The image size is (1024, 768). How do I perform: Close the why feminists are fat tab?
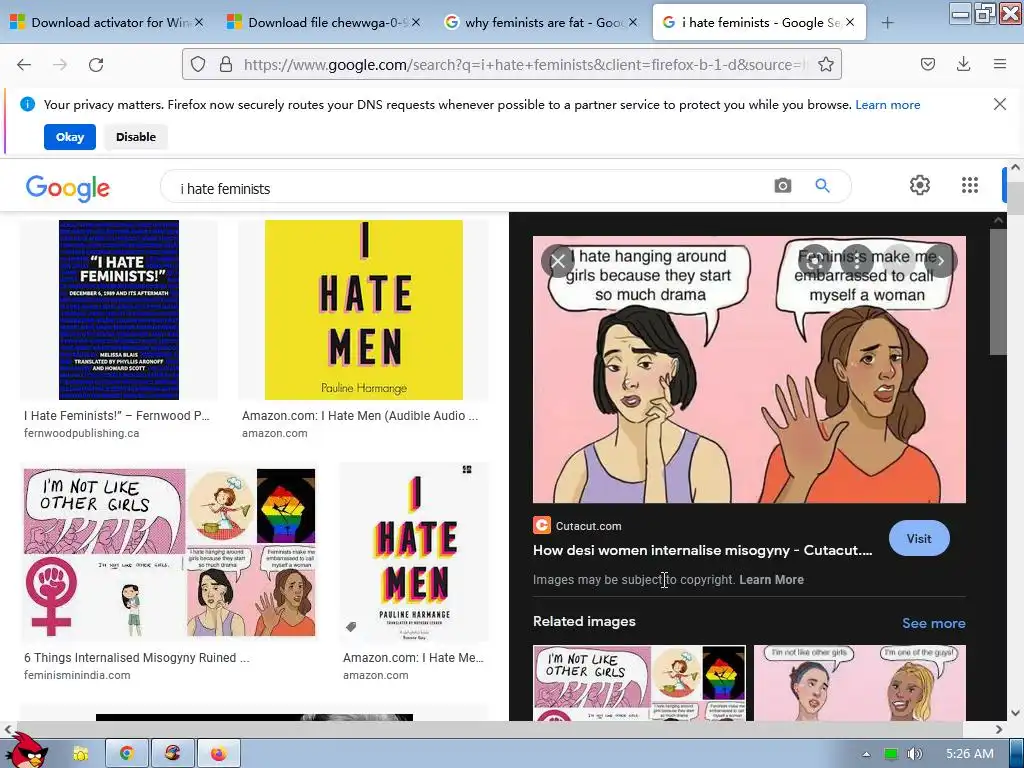tap(633, 22)
